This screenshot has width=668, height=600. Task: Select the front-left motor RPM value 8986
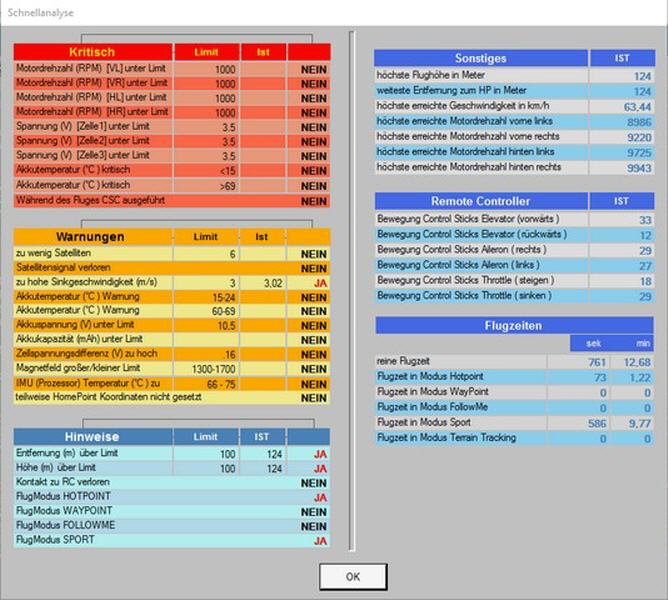coord(639,122)
